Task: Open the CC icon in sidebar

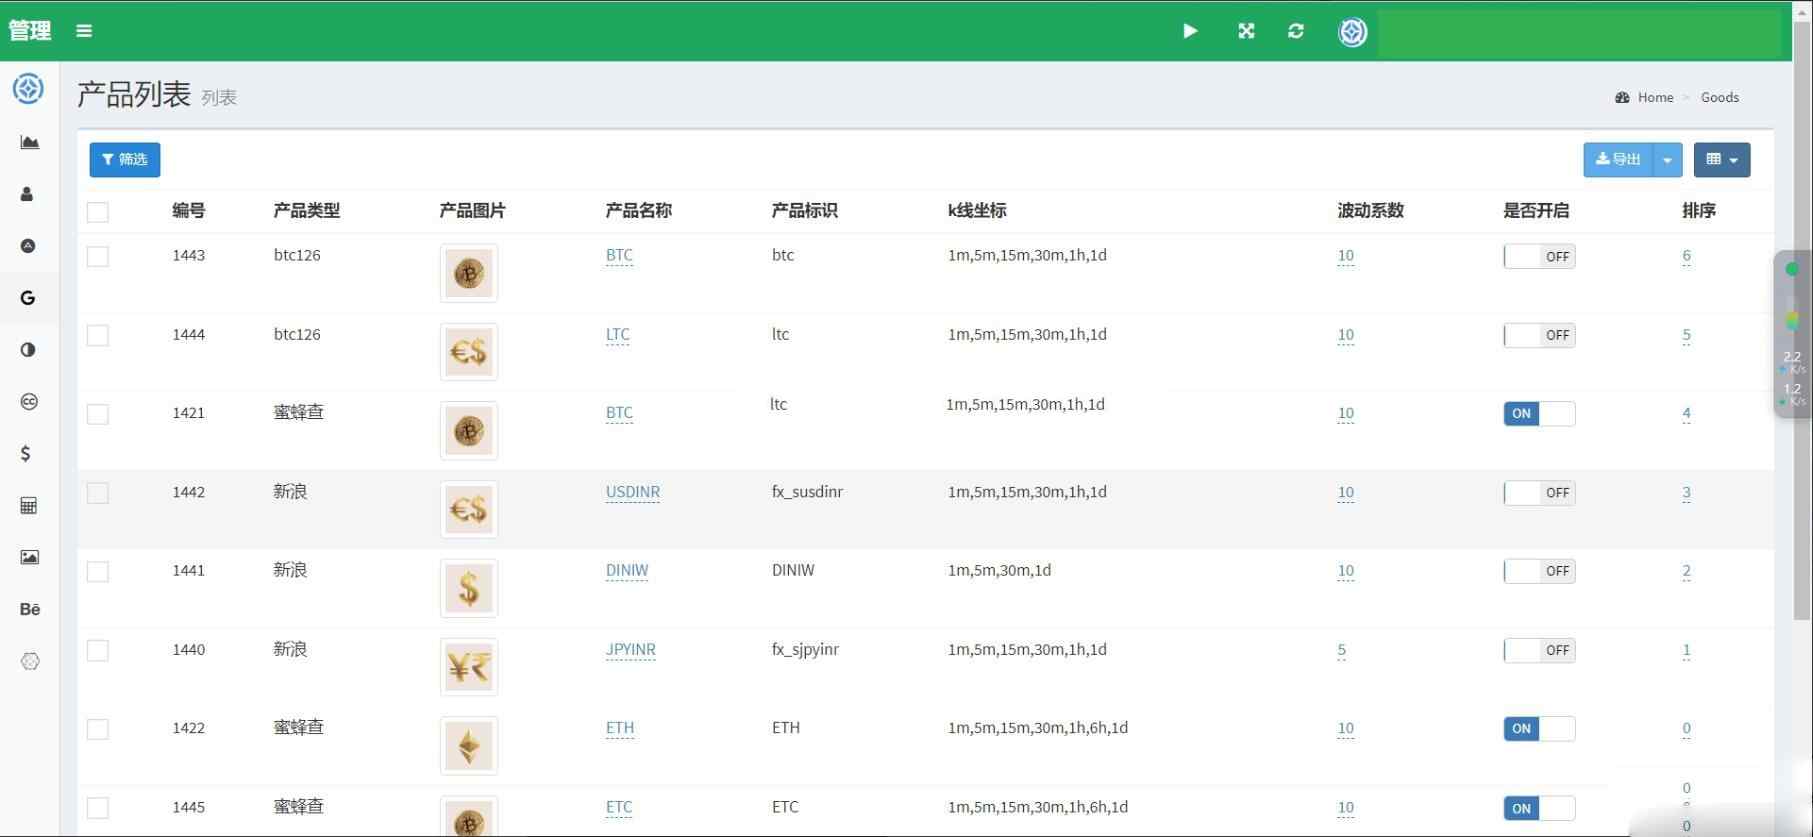Action: coord(29,402)
